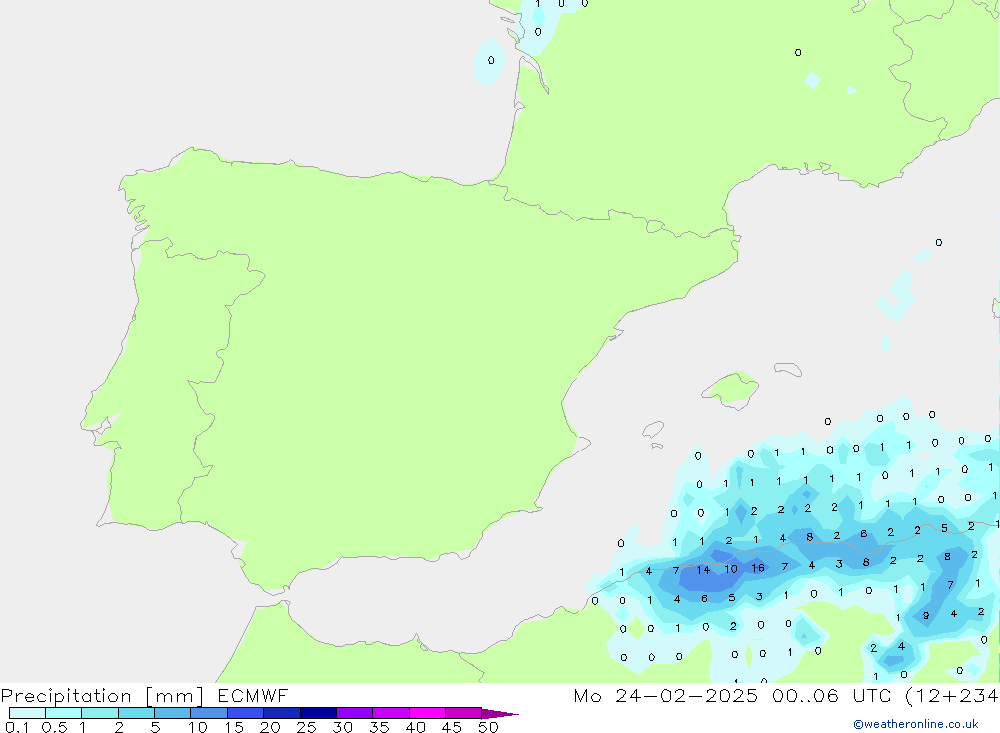Click the 20–25 mm dark blue swatch
The height and width of the screenshot is (733, 1000).
click(x=282, y=713)
